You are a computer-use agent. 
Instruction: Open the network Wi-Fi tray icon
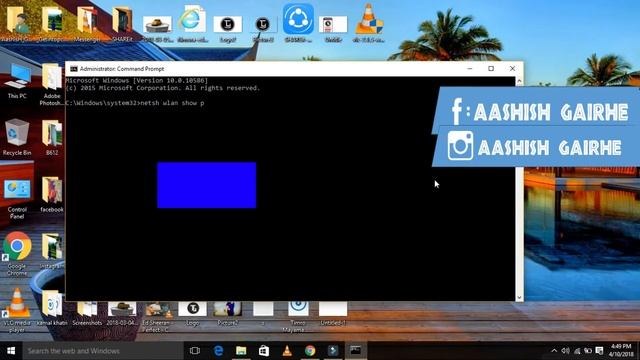[x=577, y=351]
